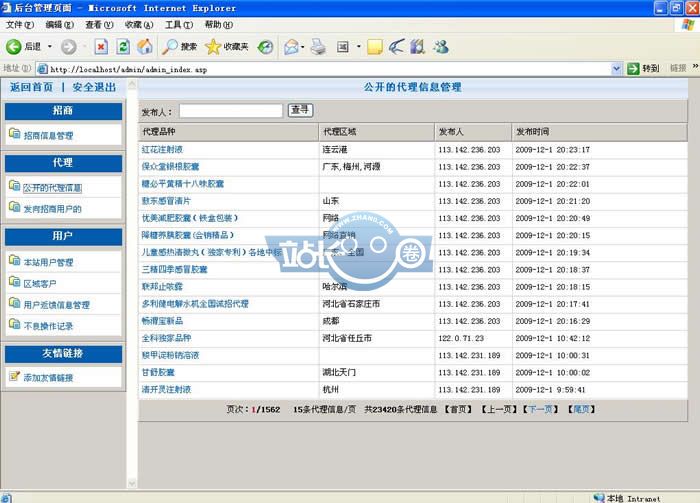Click icon beside 本站用户管理
700x503 pixels.
[15, 260]
